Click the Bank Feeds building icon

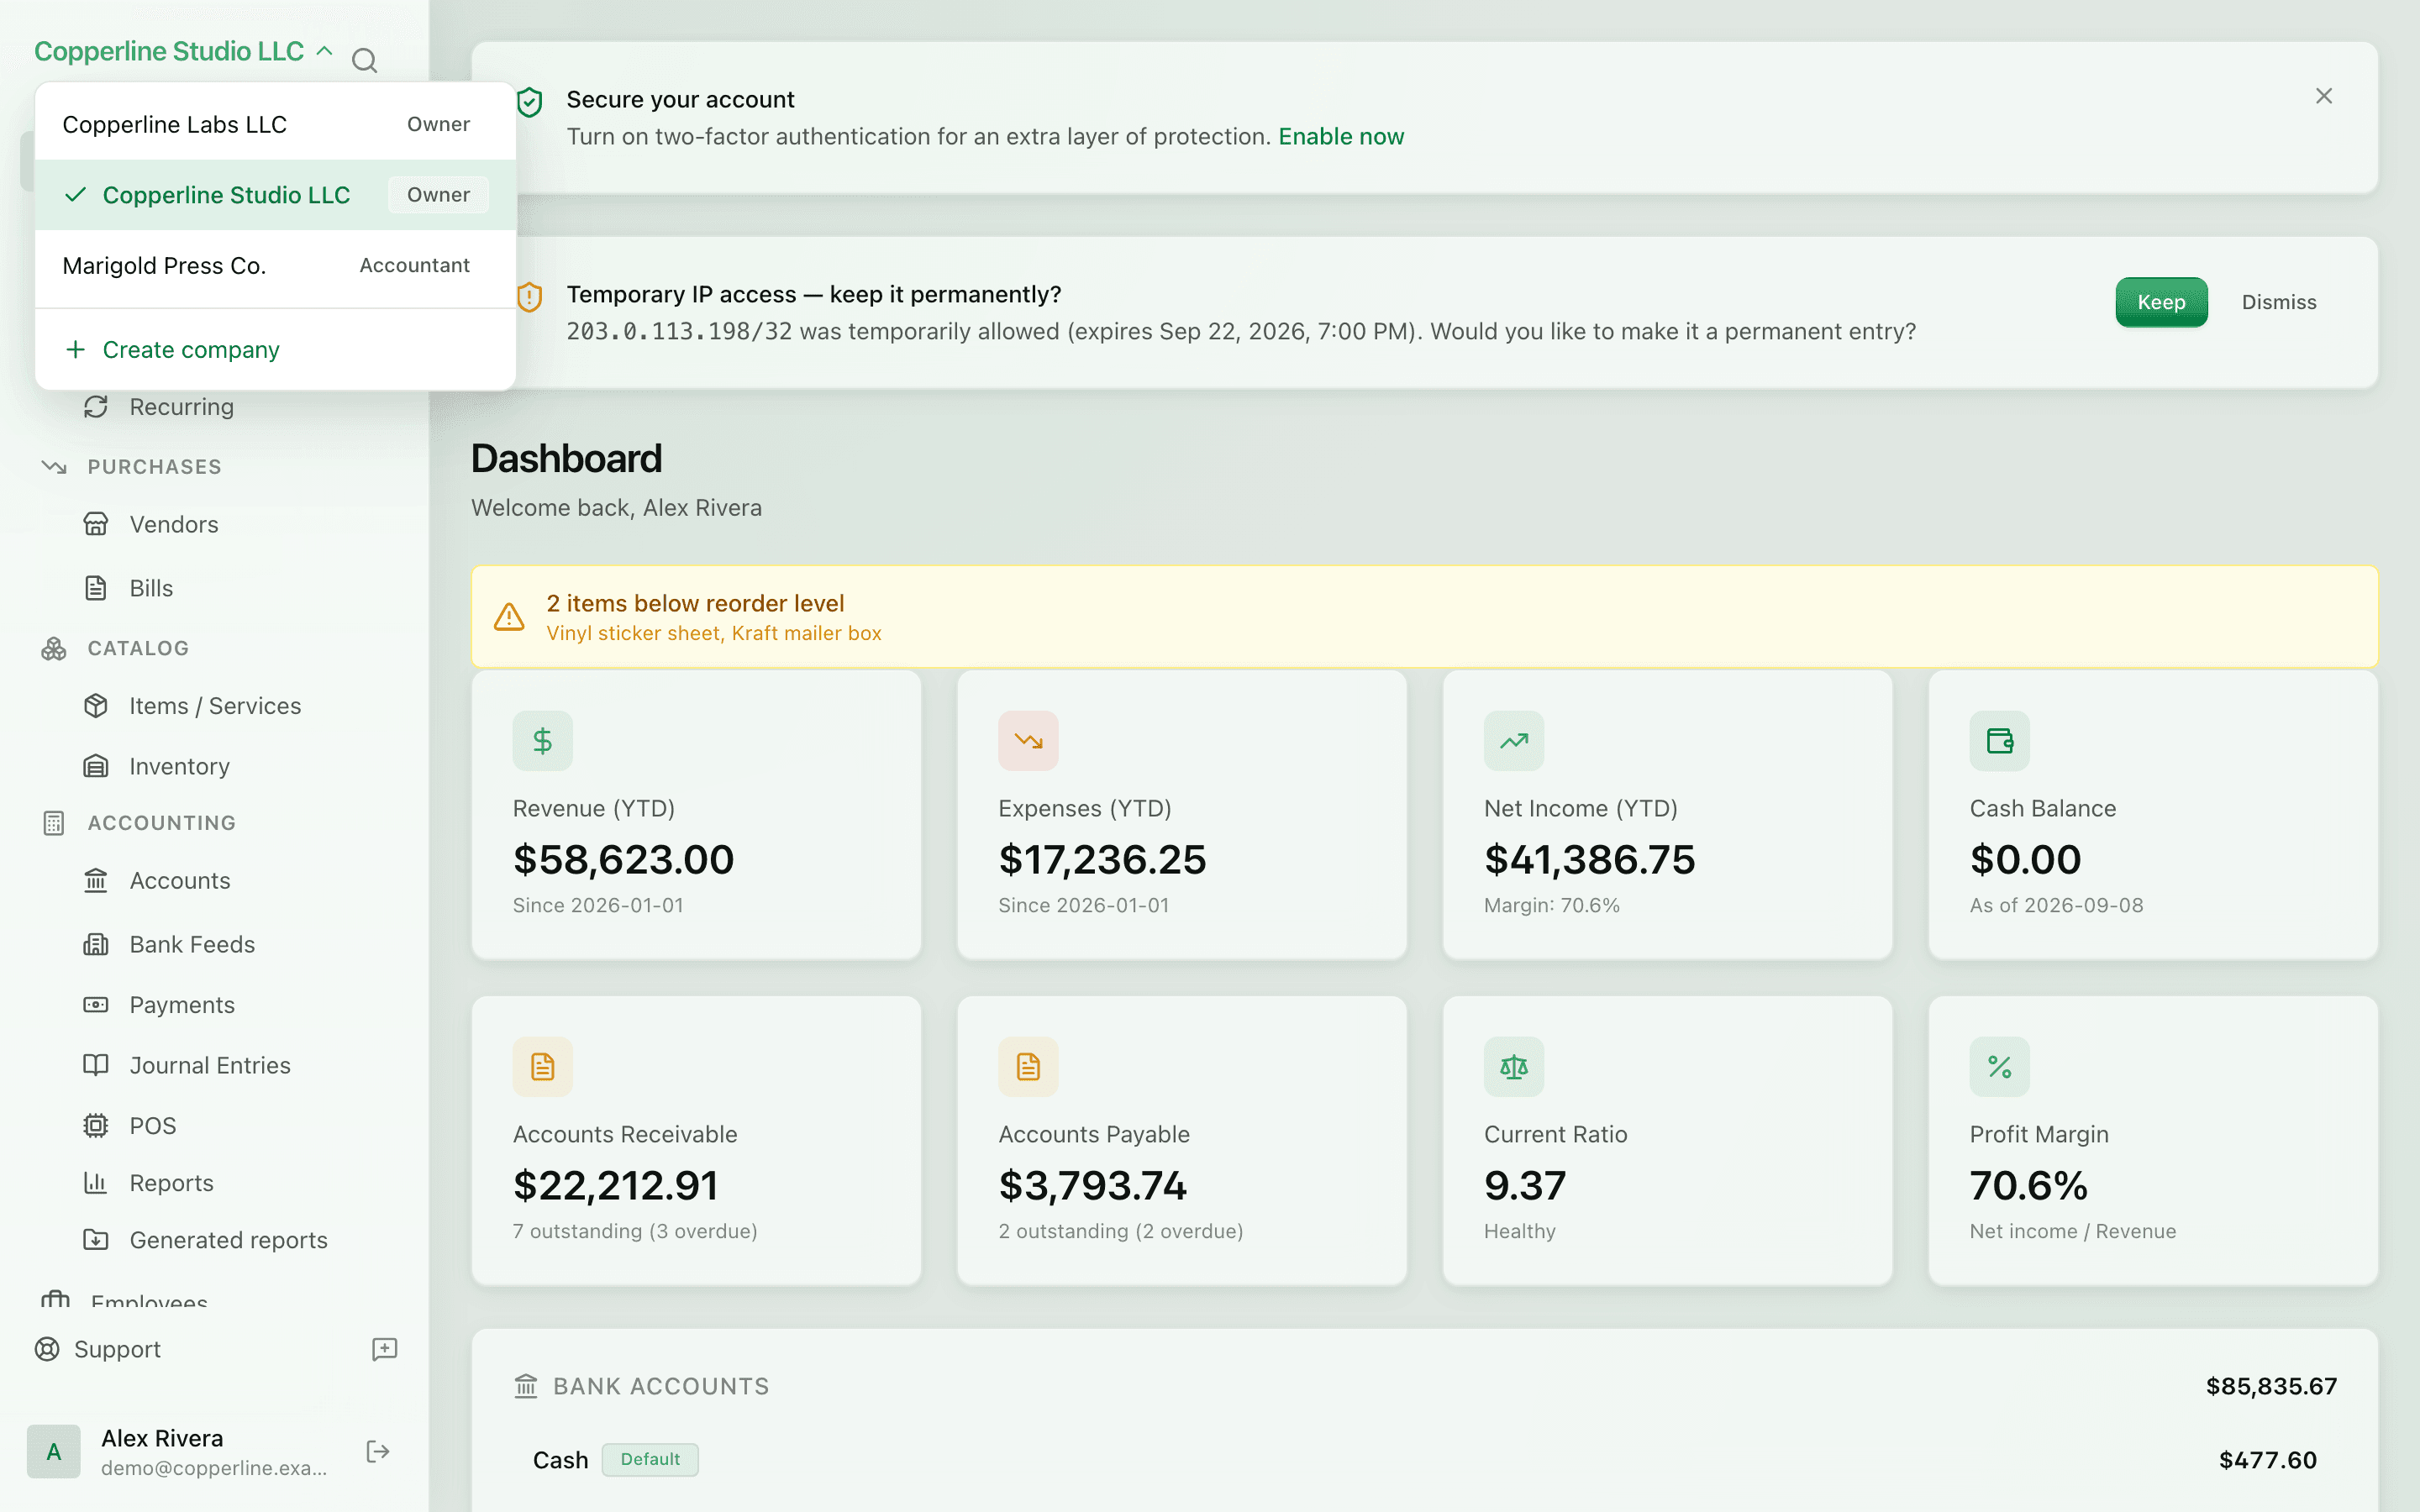point(96,944)
